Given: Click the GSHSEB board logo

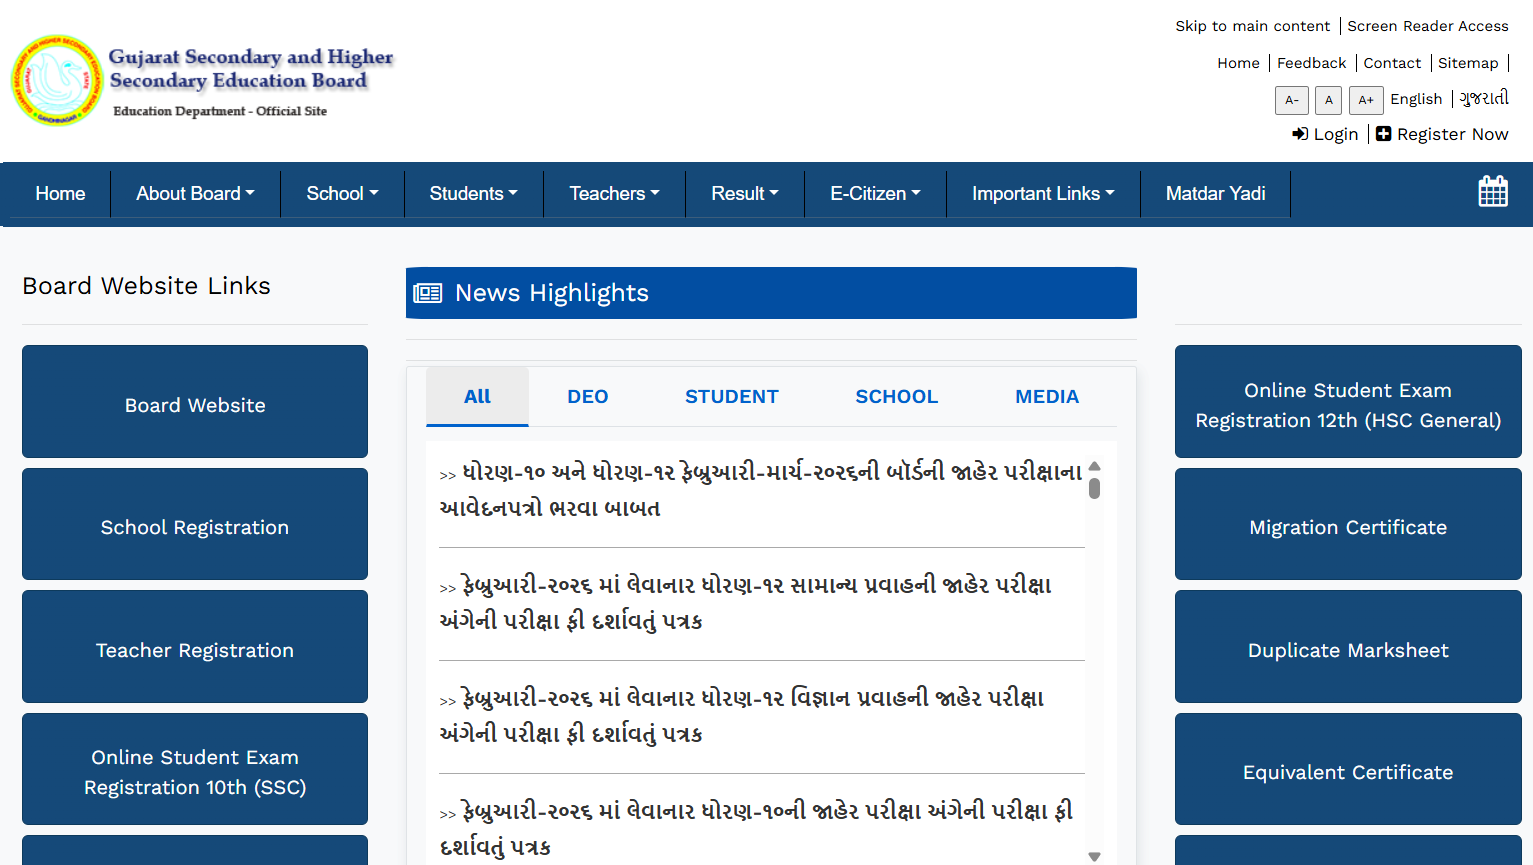Looking at the screenshot, I should click(57, 80).
